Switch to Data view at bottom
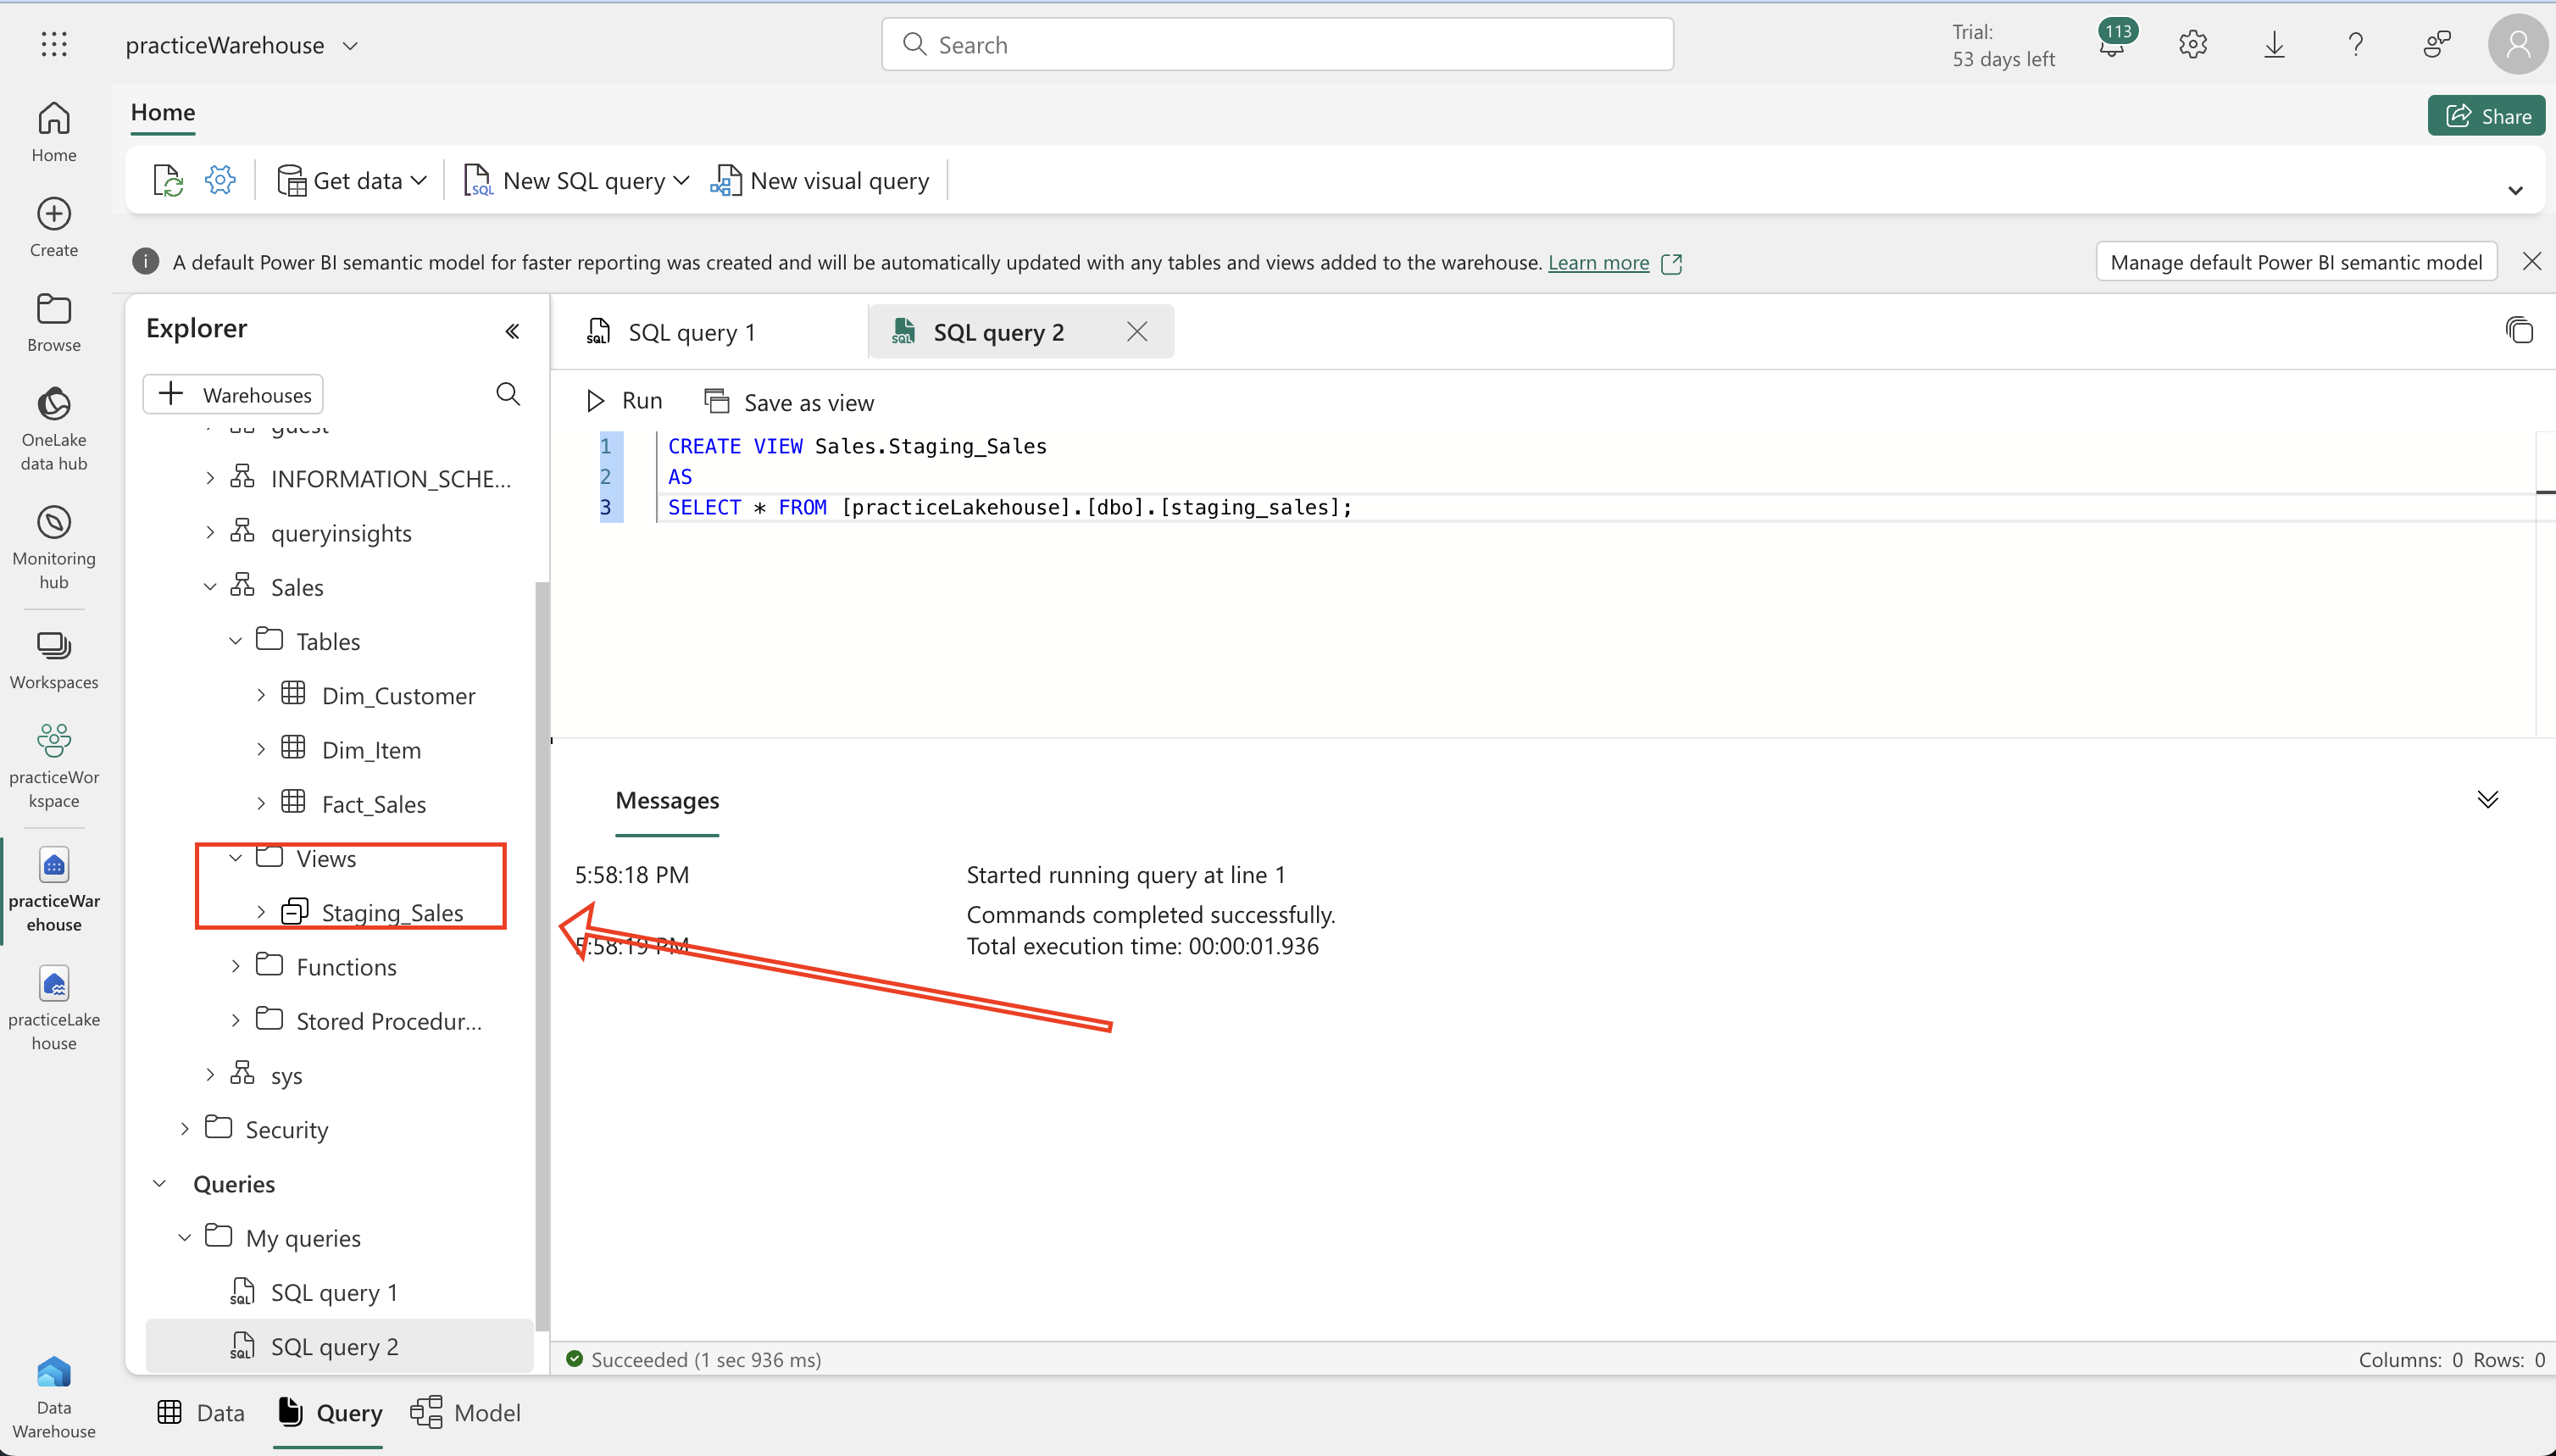 (x=201, y=1412)
